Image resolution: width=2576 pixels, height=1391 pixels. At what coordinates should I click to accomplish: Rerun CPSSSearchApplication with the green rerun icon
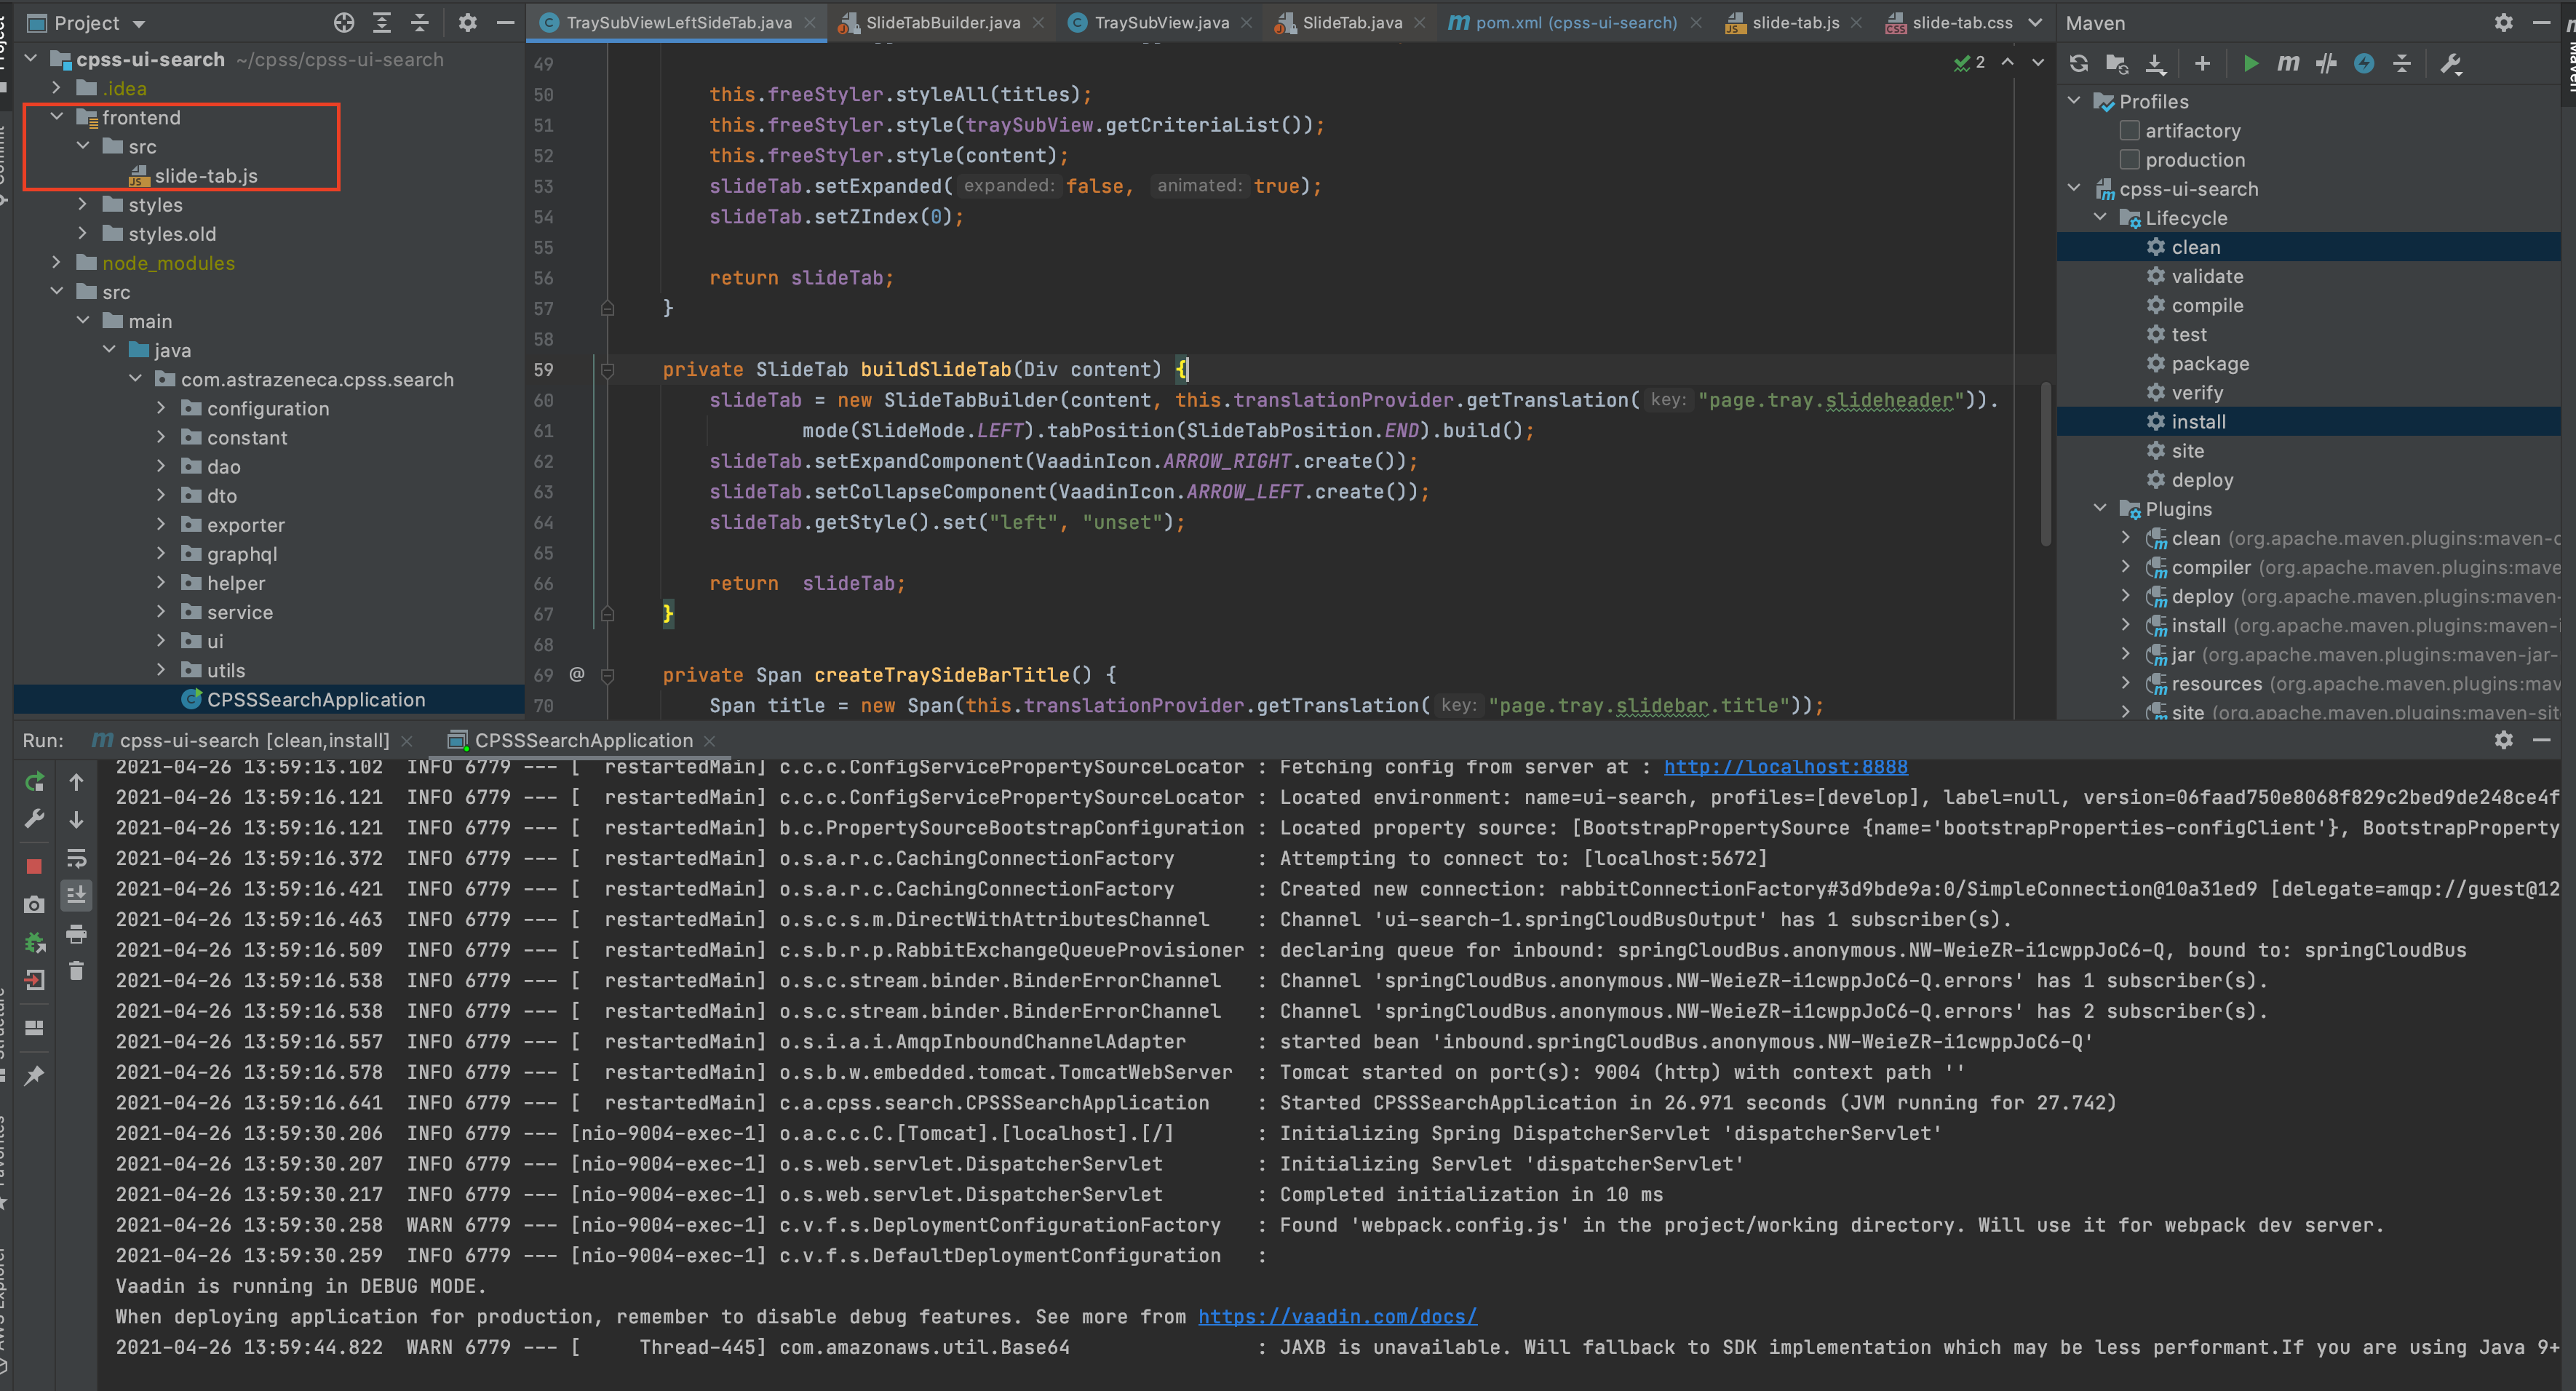point(34,782)
